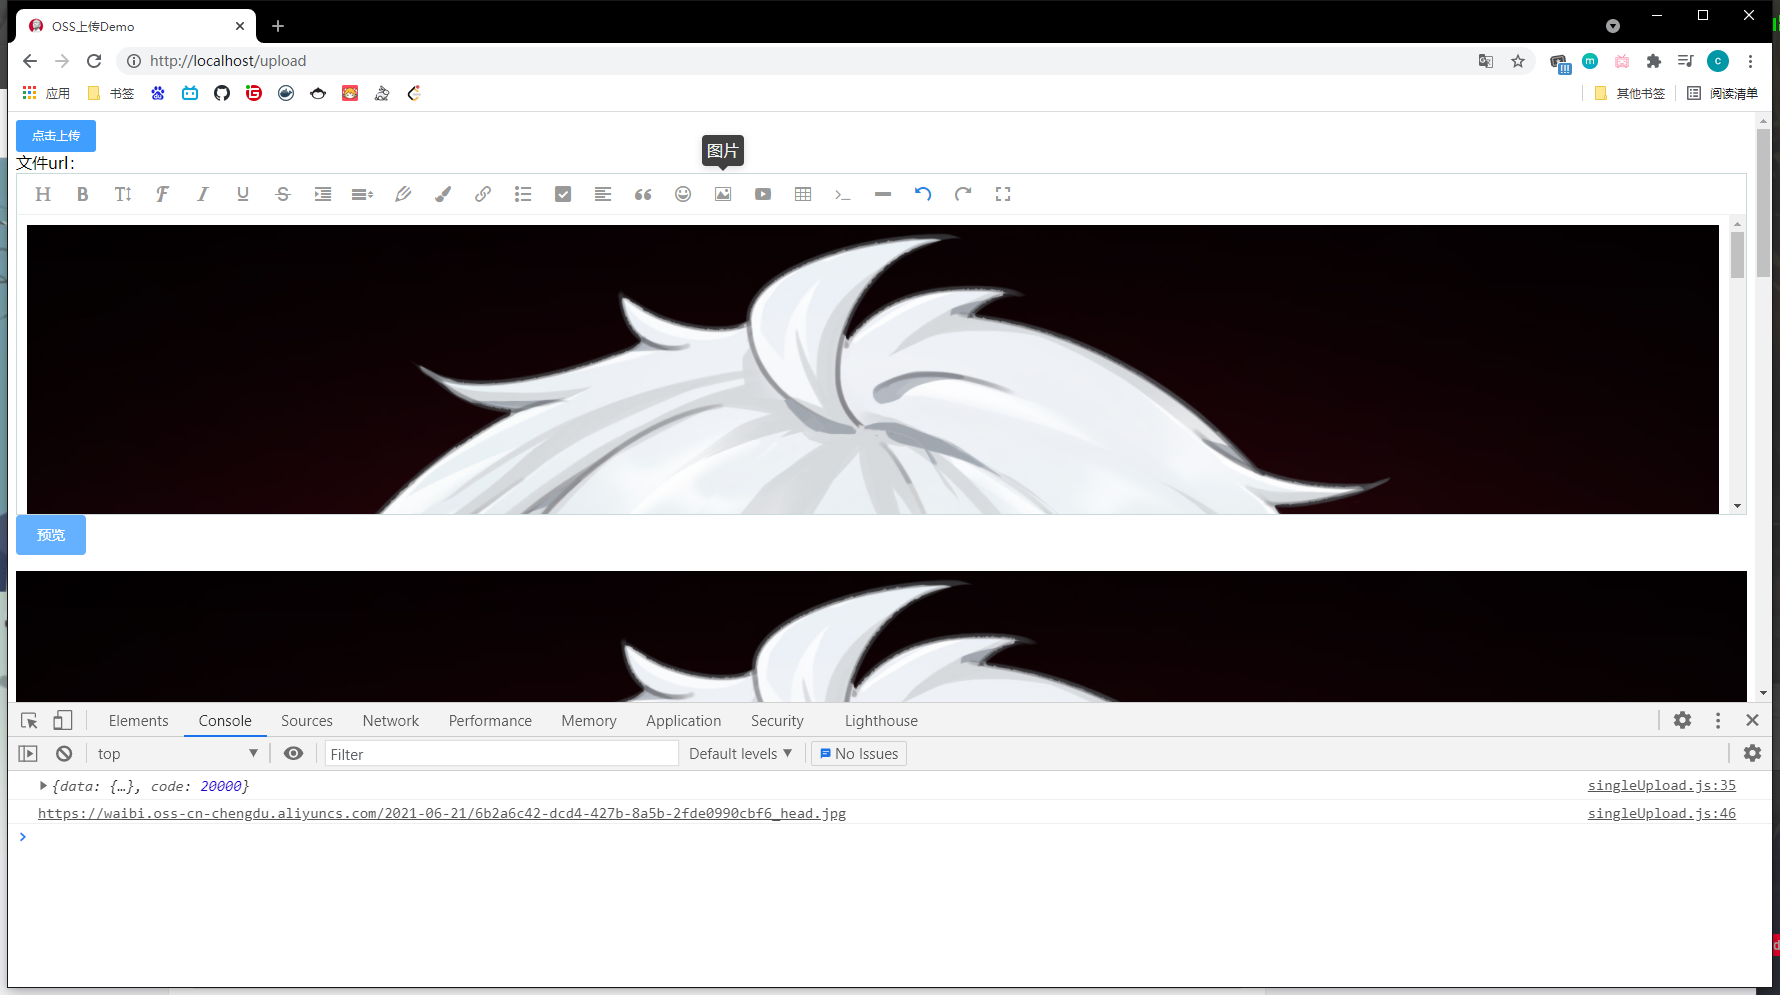This screenshot has width=1780, height=995.
Task: Click the Bold formatting icon in editor
Action: pos(83,194)
